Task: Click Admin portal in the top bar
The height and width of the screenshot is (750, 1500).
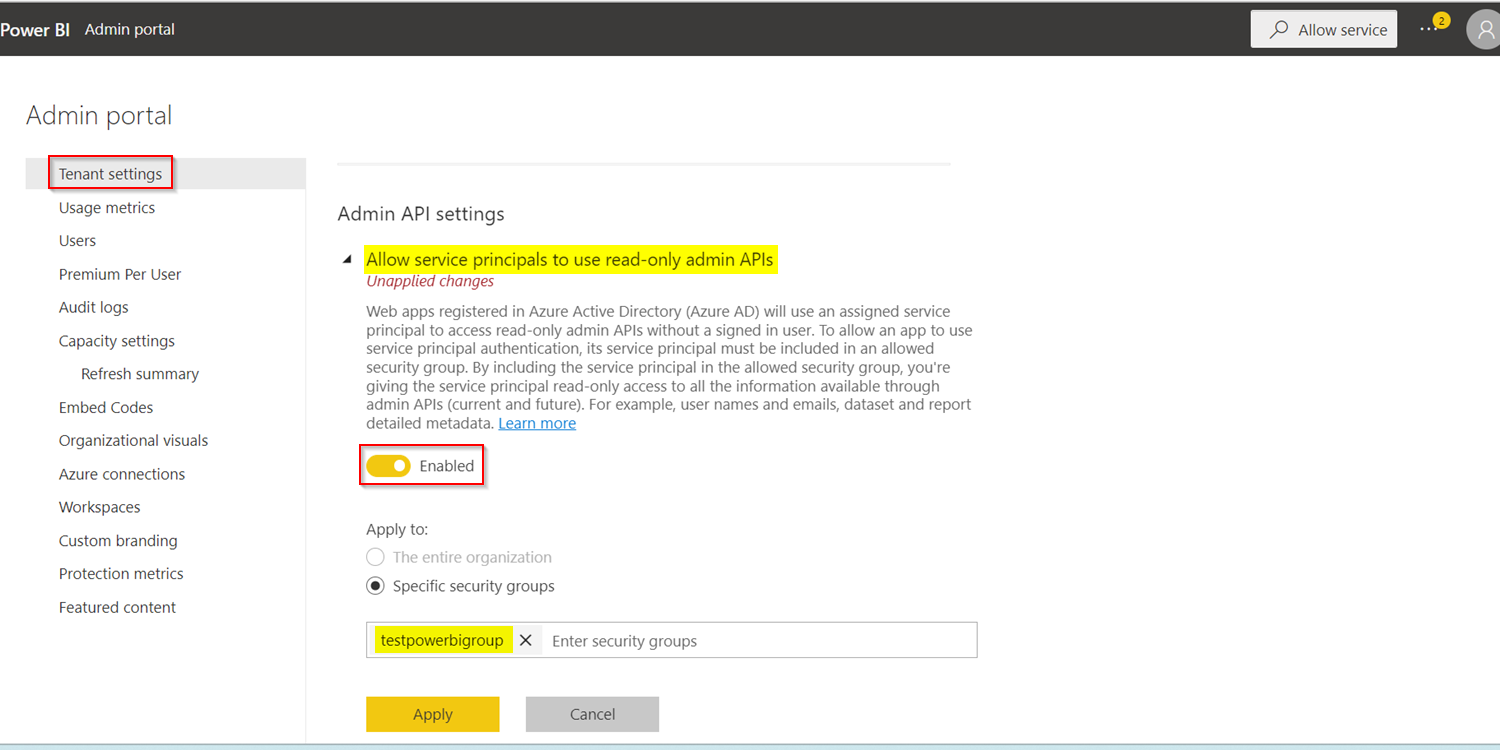Action: (130, 29)
